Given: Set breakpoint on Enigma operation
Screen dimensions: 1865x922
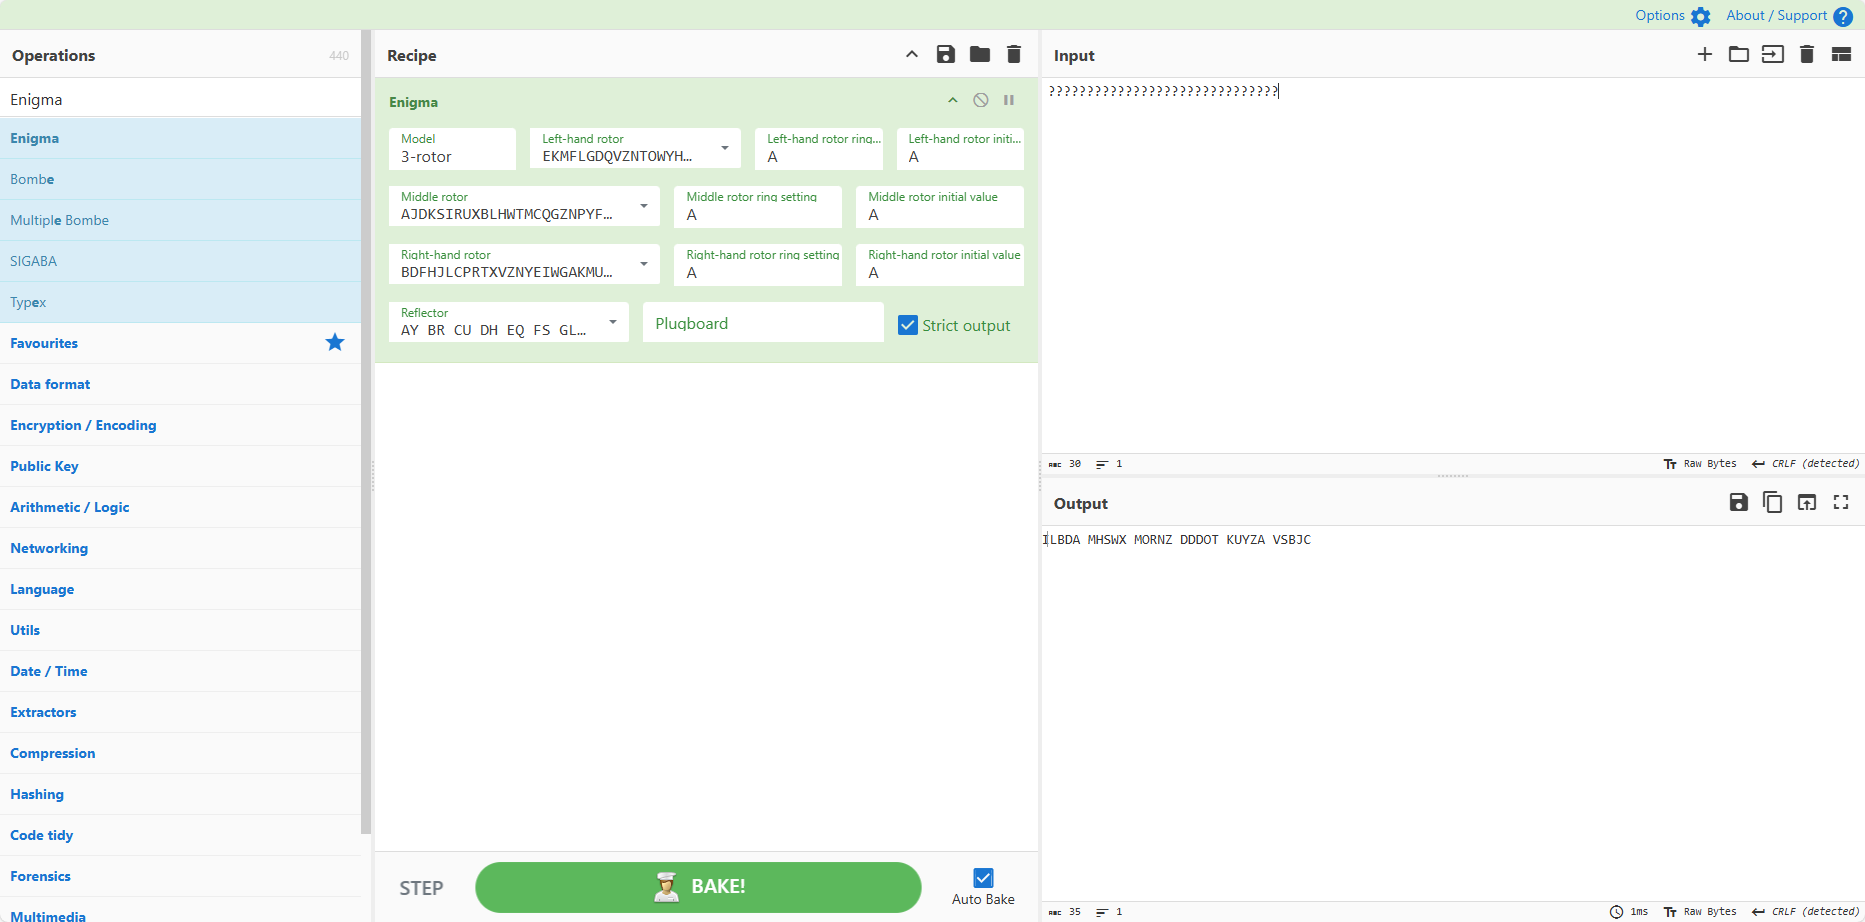Looking at the screenshot, I should click(1009, 100).
